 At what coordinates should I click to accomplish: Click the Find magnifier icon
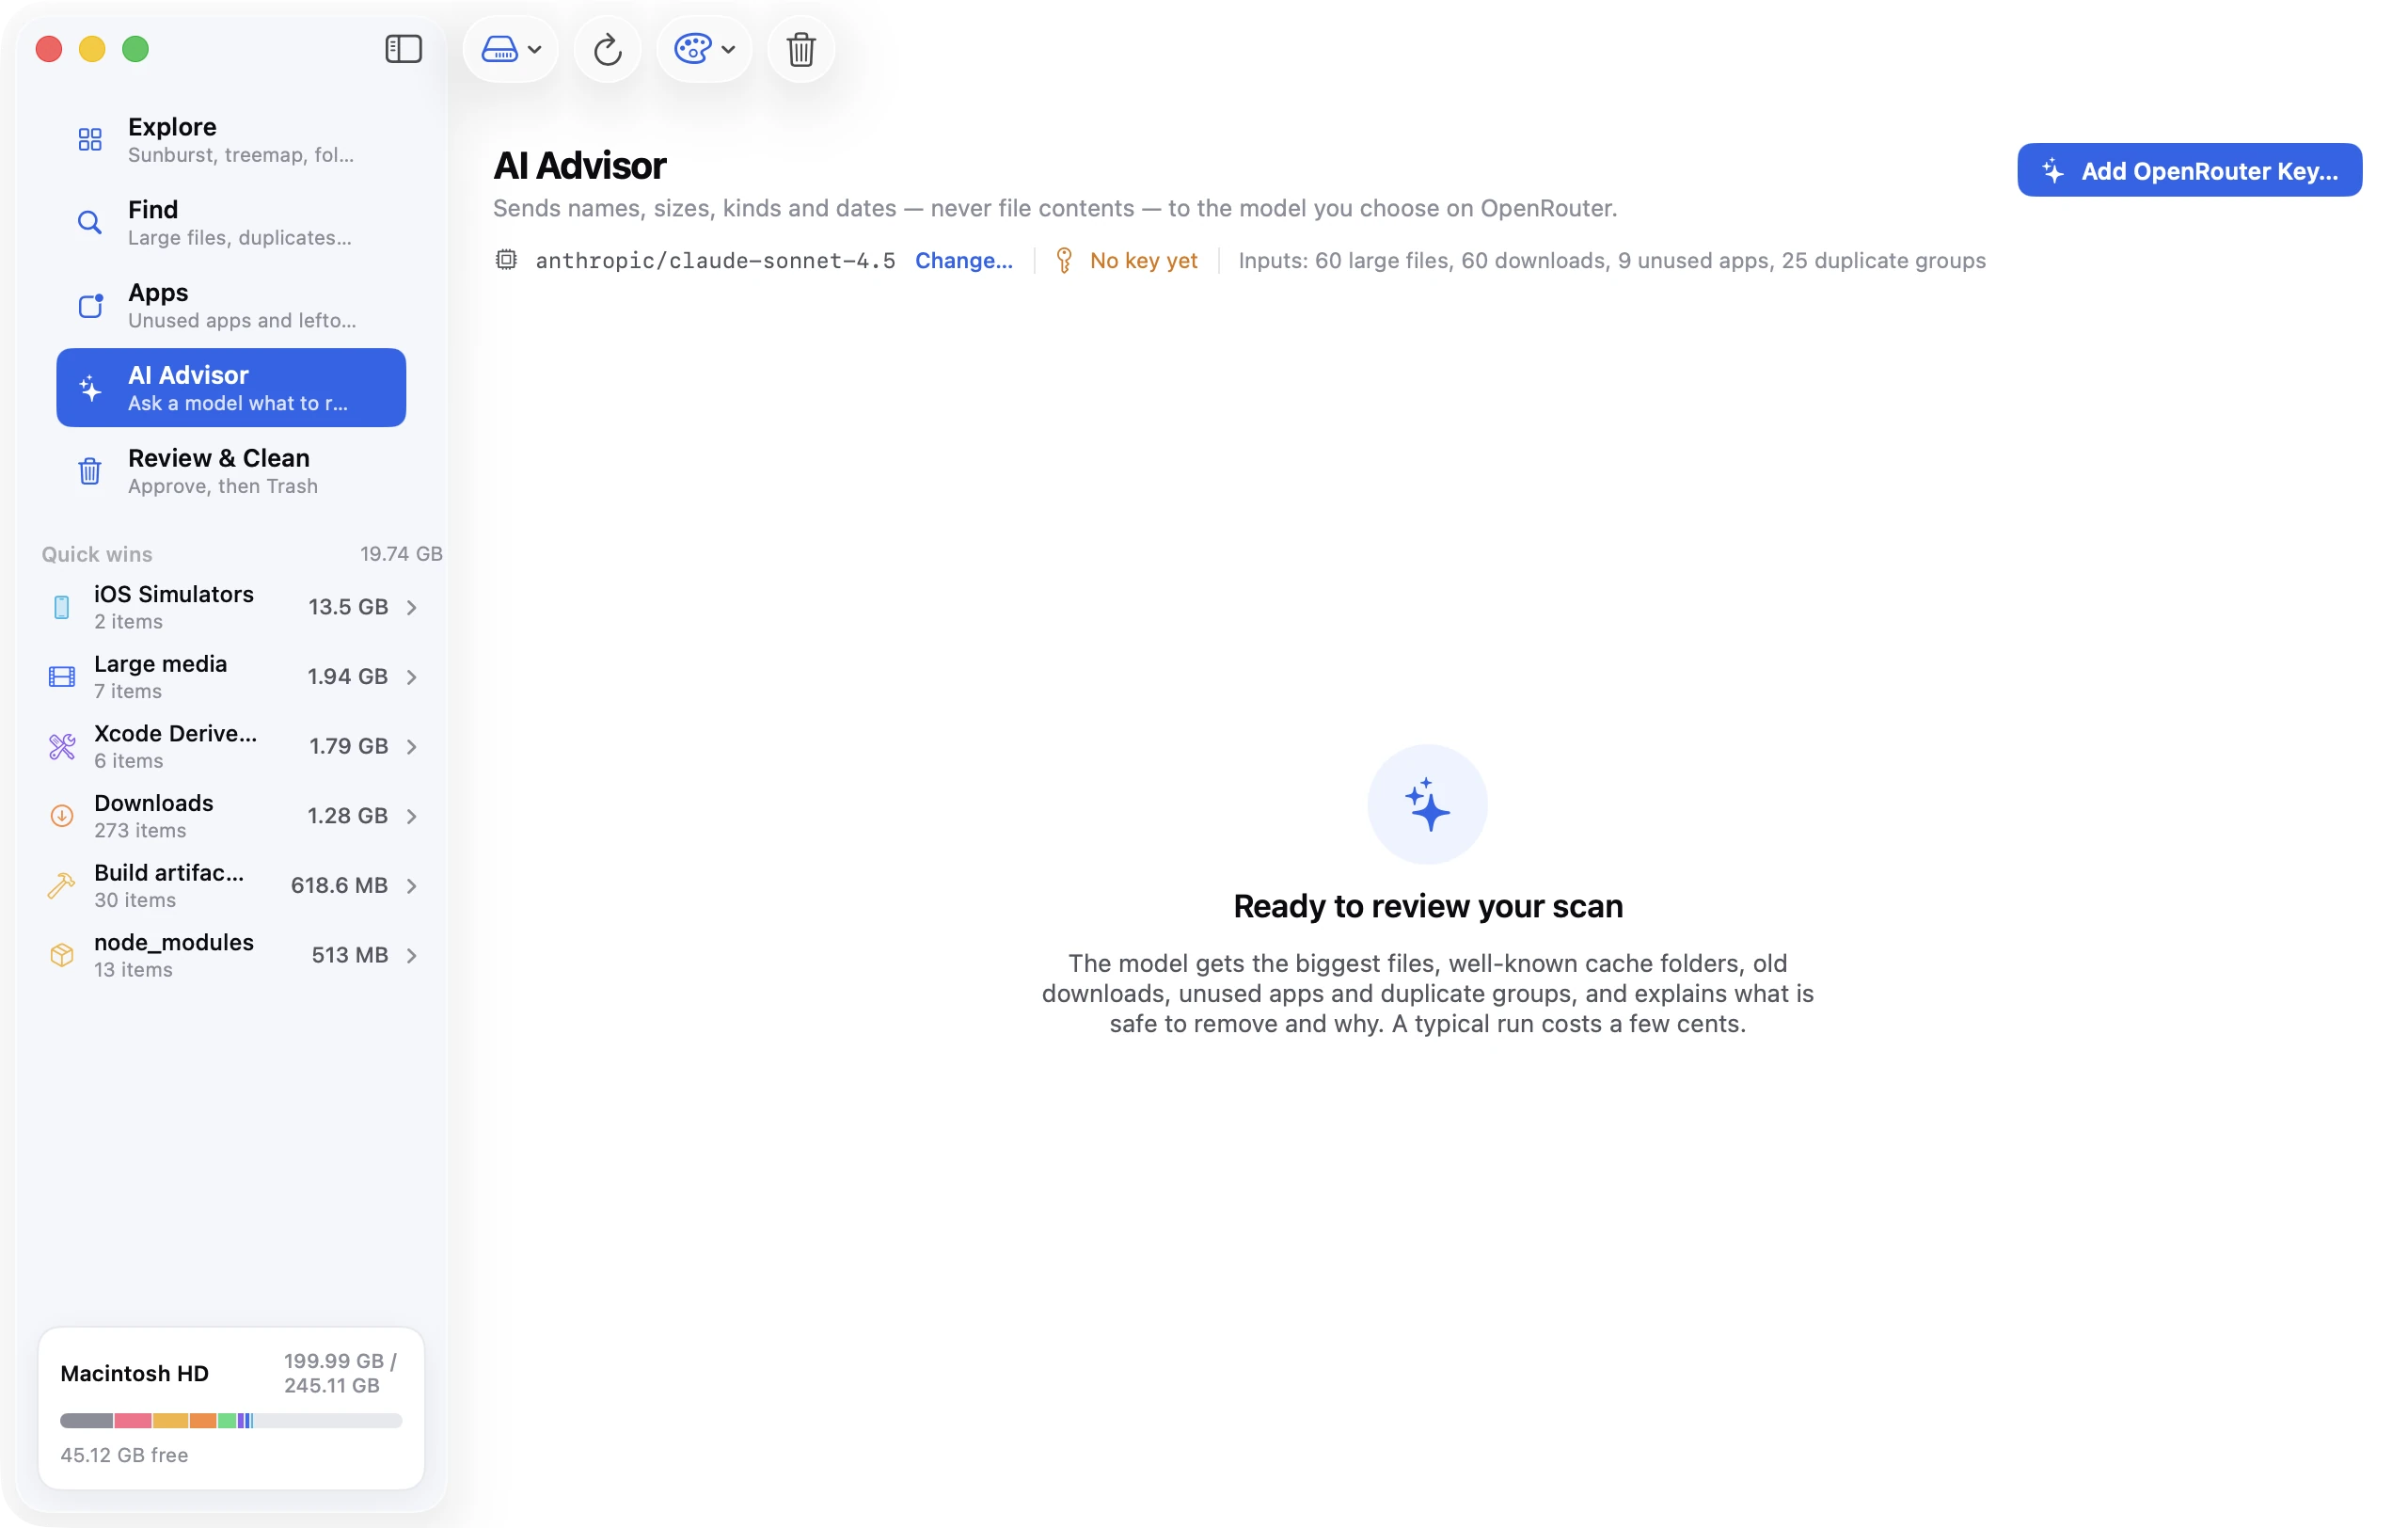tap(90, 222)
